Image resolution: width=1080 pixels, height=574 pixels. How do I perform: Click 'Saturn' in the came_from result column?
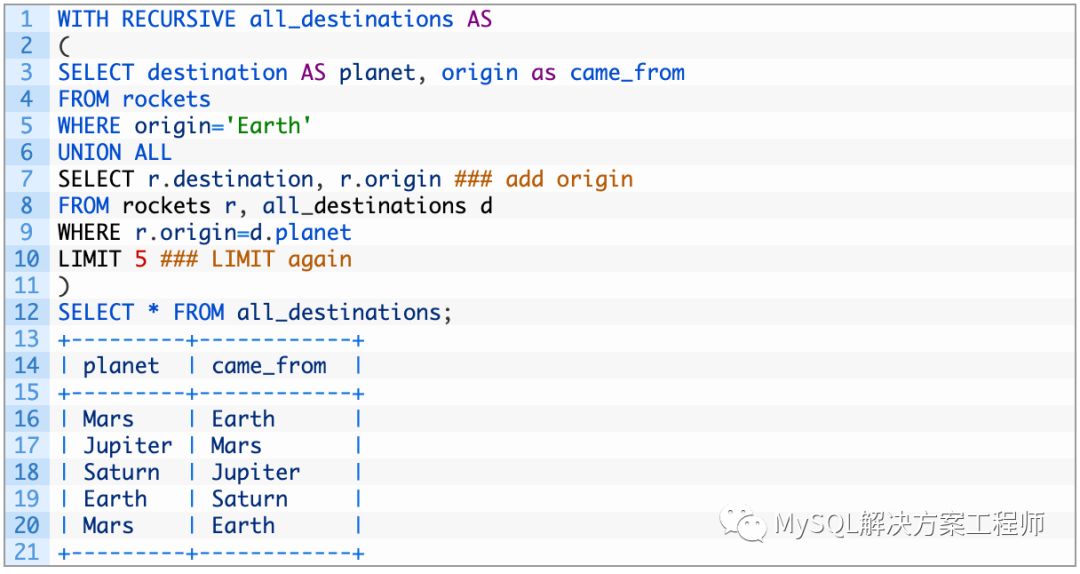coord(249,499)
